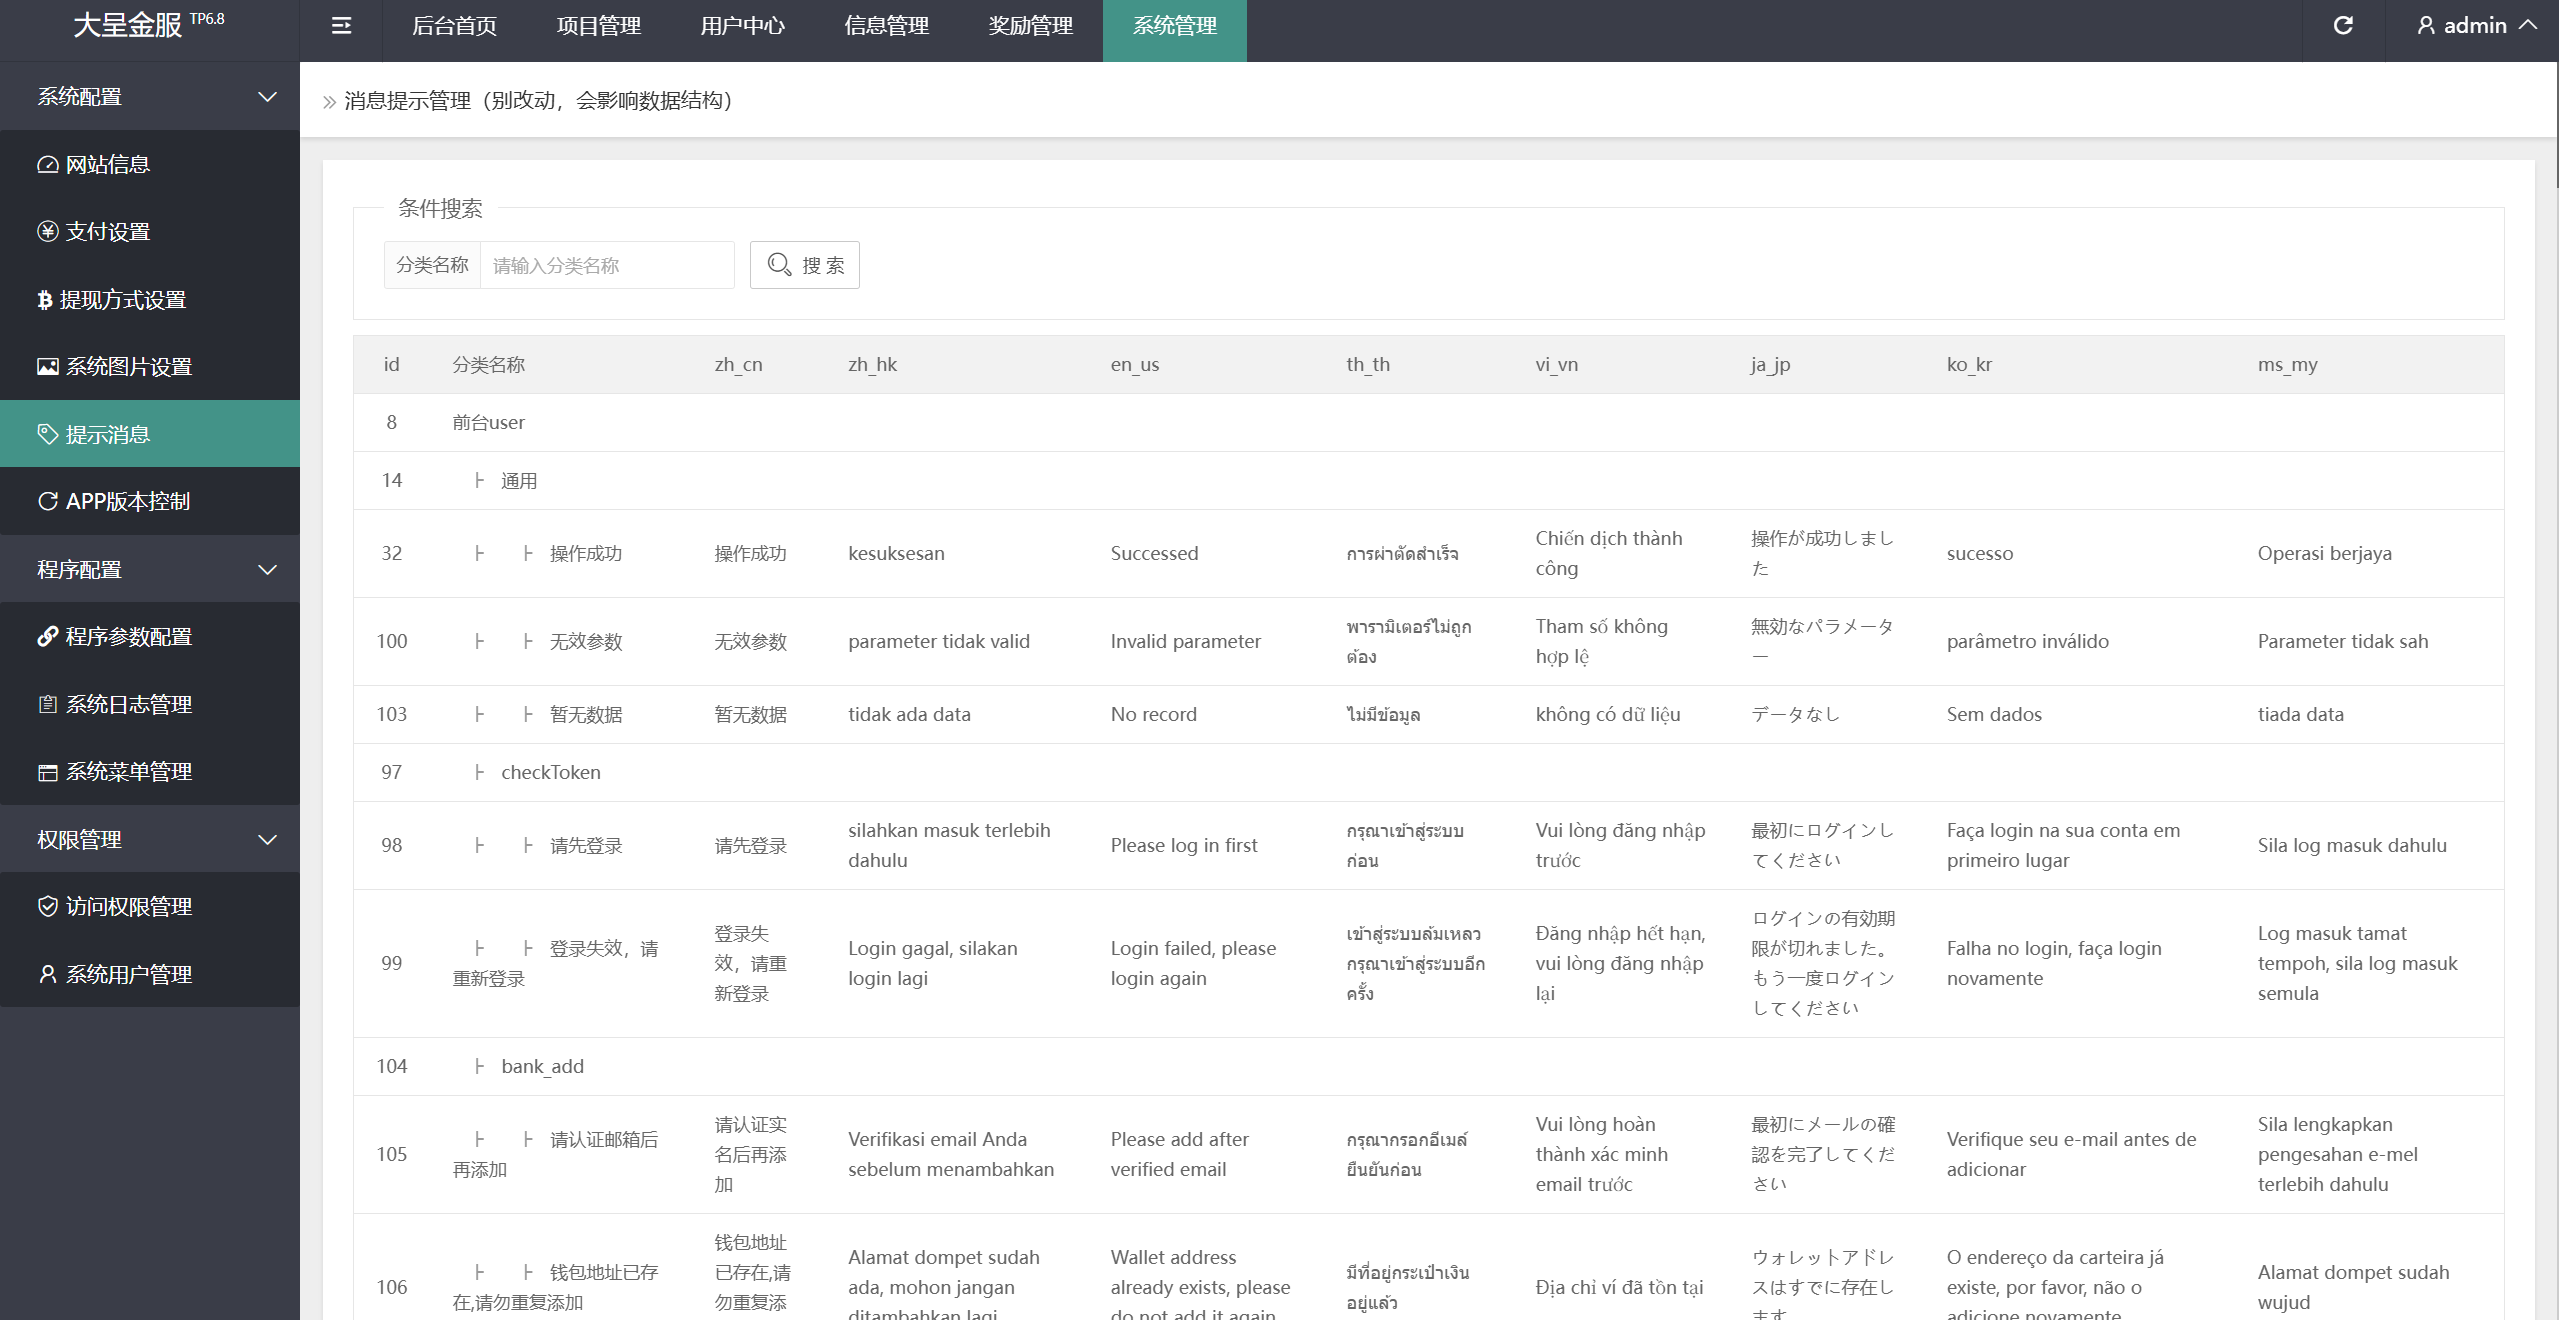
Task: Switch to 奖励管理 top menu
Action: 1030,26
